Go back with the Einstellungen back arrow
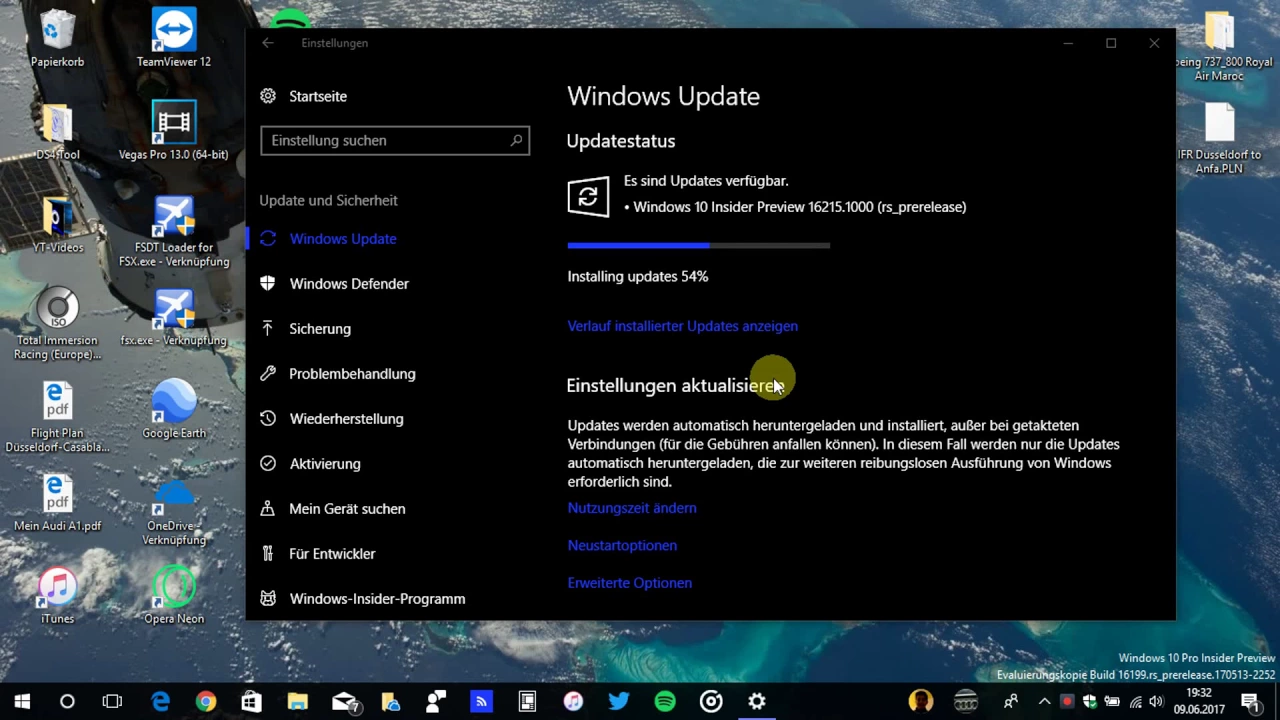Viewport: 1280px width, 720px height. click(x=267, y=43)
